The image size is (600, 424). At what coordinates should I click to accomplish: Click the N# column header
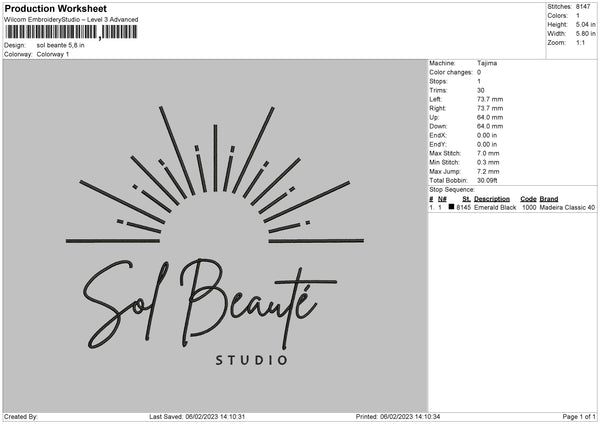tap(442, 199)
